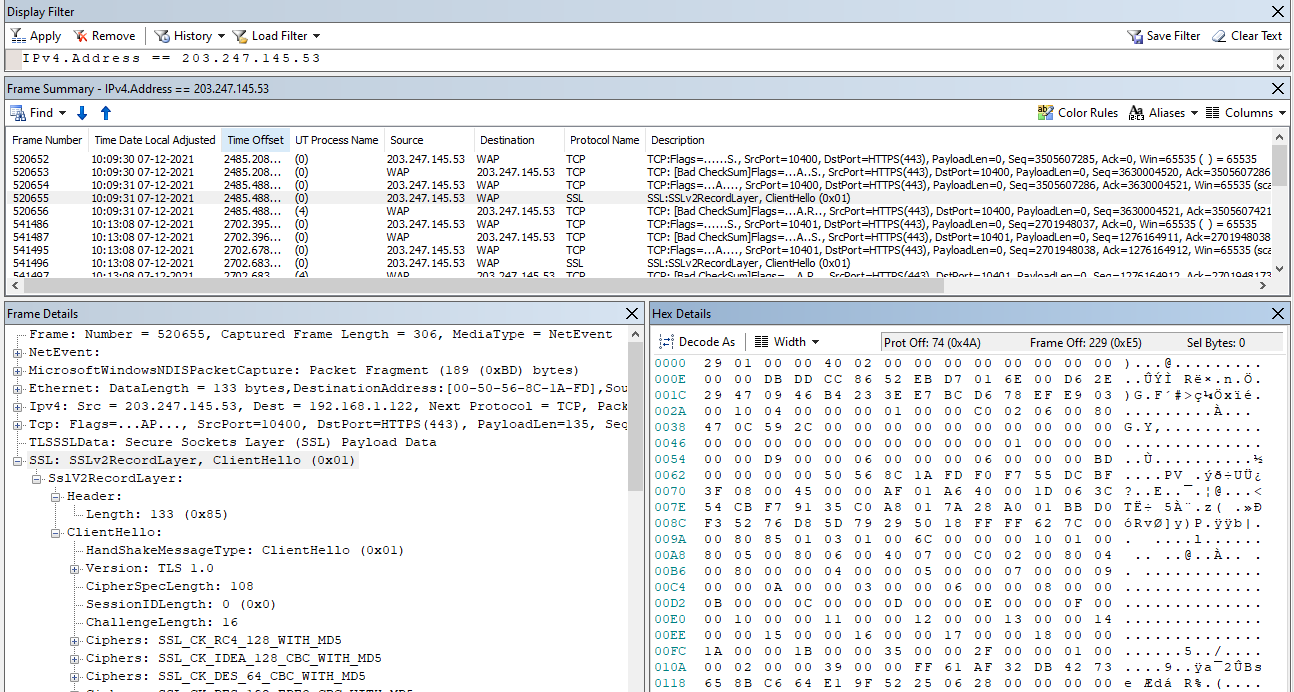Find the next matching frame with down arrow

81,112
